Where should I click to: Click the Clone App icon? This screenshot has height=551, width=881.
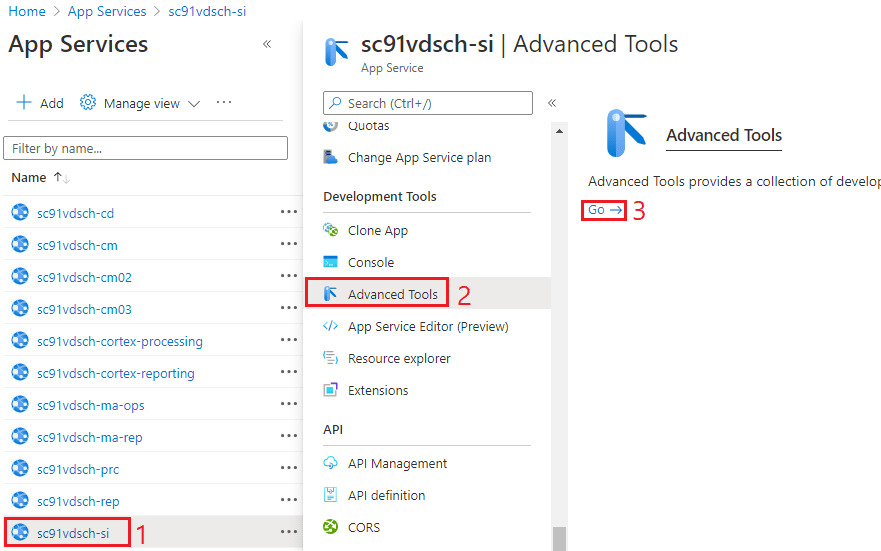pos(330,230)
